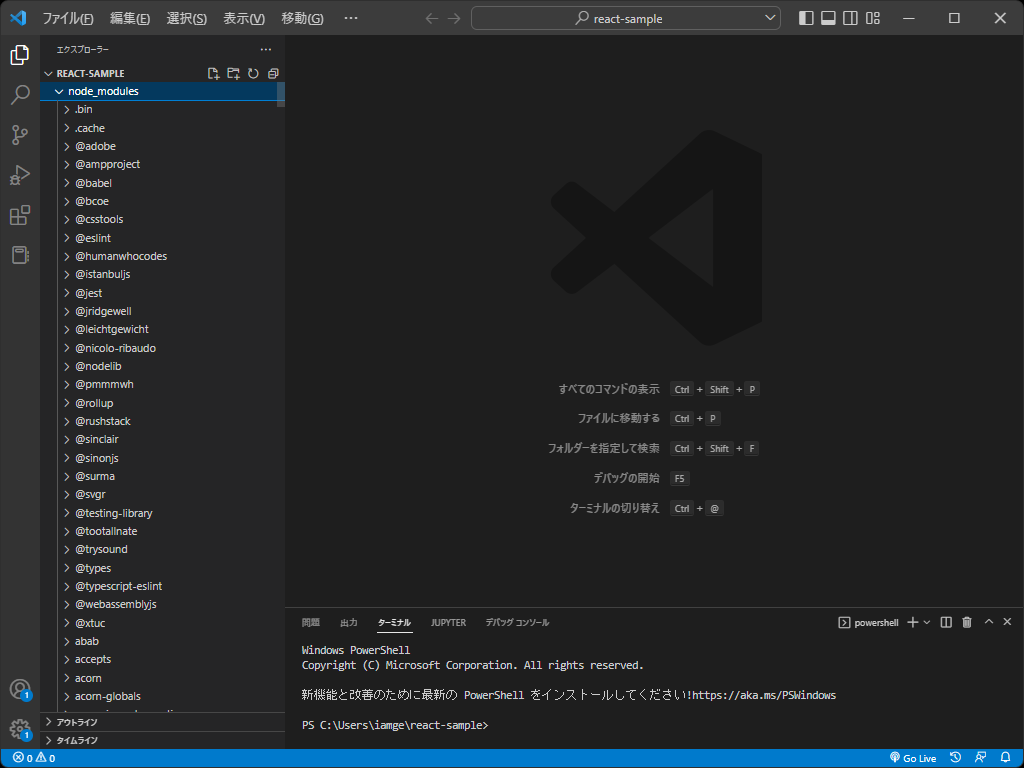Viewport: 1024px width, 768px height.
Task: Open errors and warnings in status bar
Action: (x=34, y=758)
